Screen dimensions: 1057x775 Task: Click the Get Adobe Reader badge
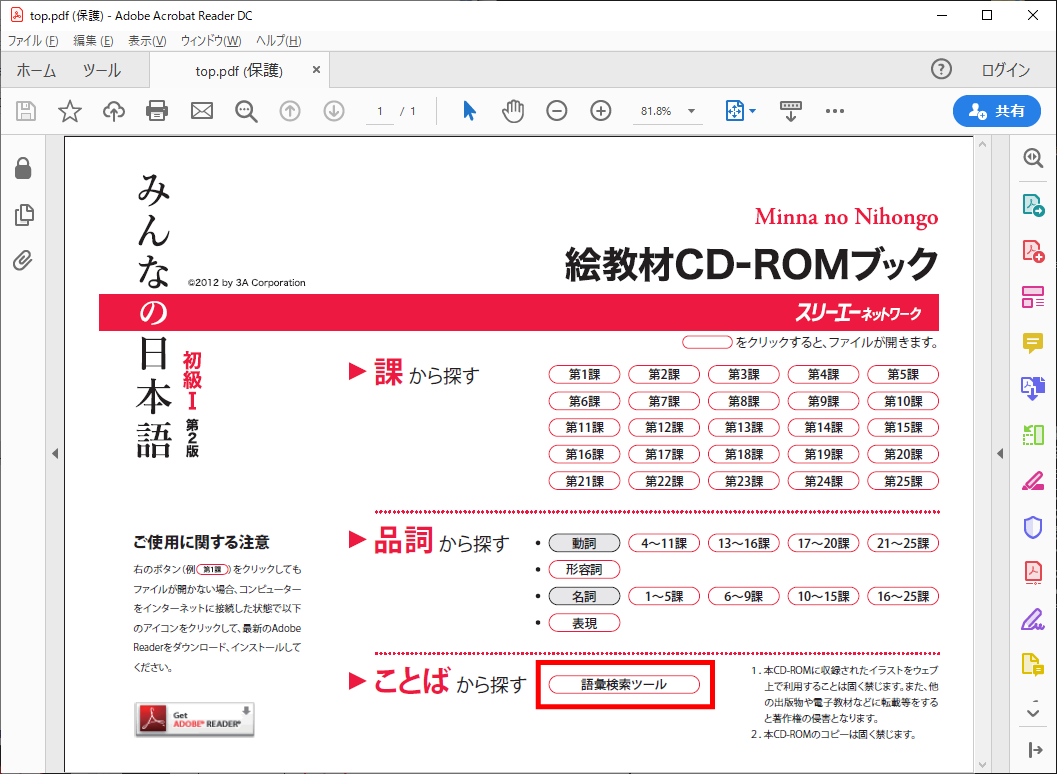pyautogui.click(x=194, y=720)
